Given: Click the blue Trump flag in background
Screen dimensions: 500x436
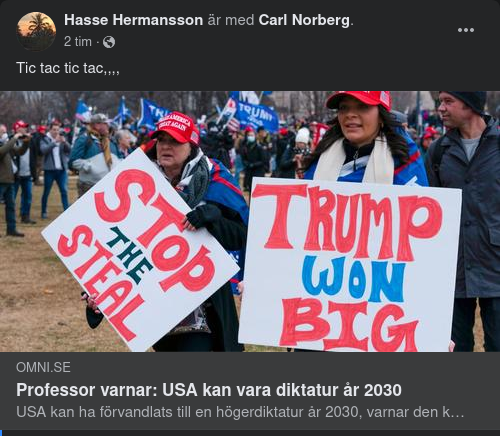Looking at the screenshot, I should (256, 115).
